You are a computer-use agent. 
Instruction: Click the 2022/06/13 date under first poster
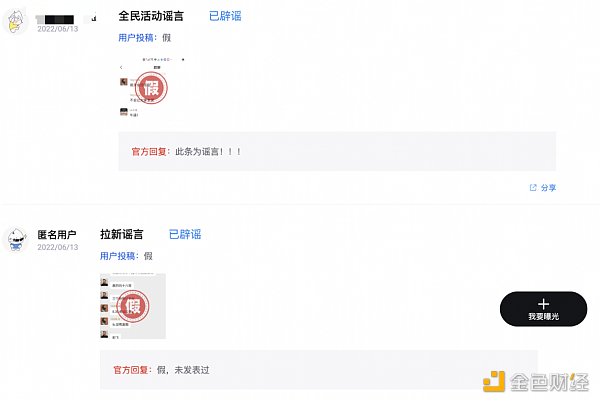(56, 30)
